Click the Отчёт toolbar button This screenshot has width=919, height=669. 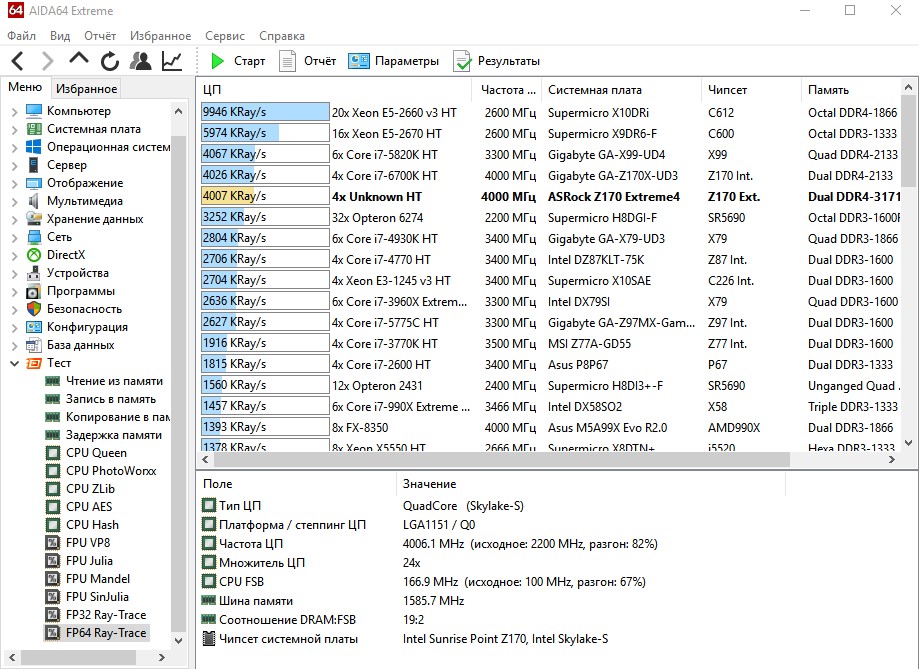point(308,61)
